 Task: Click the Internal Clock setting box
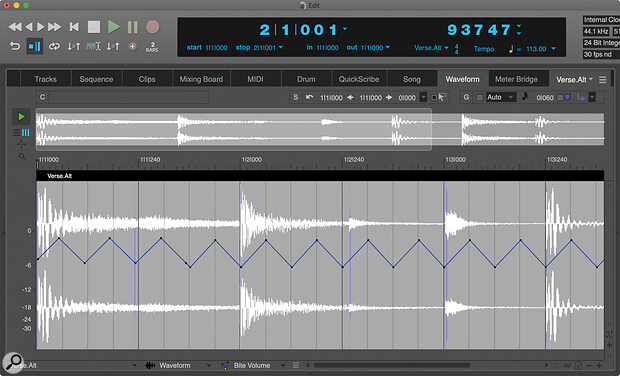coord(601,20)
